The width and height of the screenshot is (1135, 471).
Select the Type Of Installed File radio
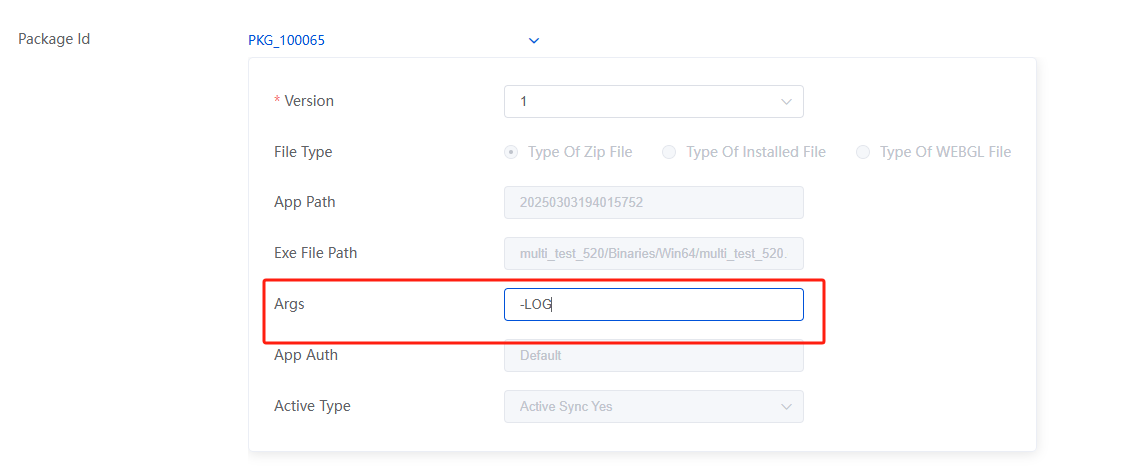tap(670, 152)
